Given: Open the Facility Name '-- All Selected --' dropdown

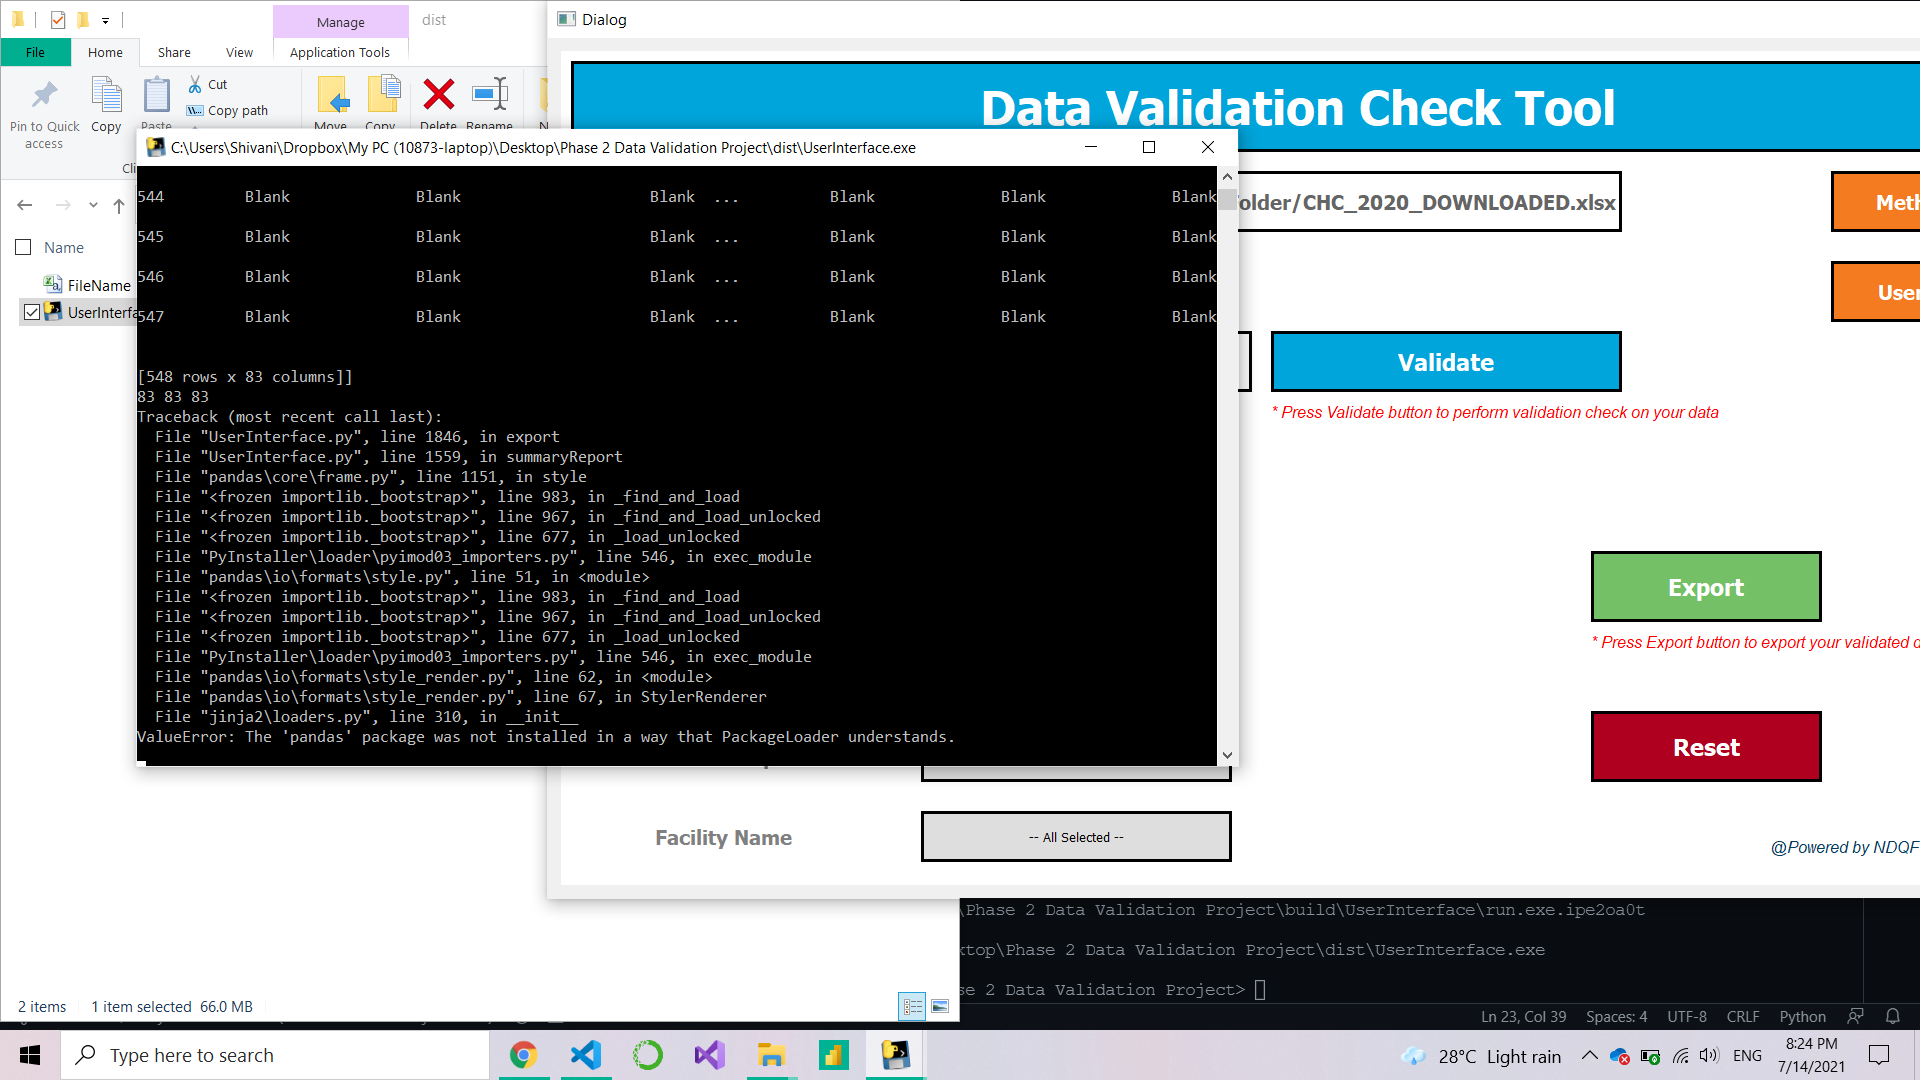Looking at the screenshot, I should [x=1075, y=836].
